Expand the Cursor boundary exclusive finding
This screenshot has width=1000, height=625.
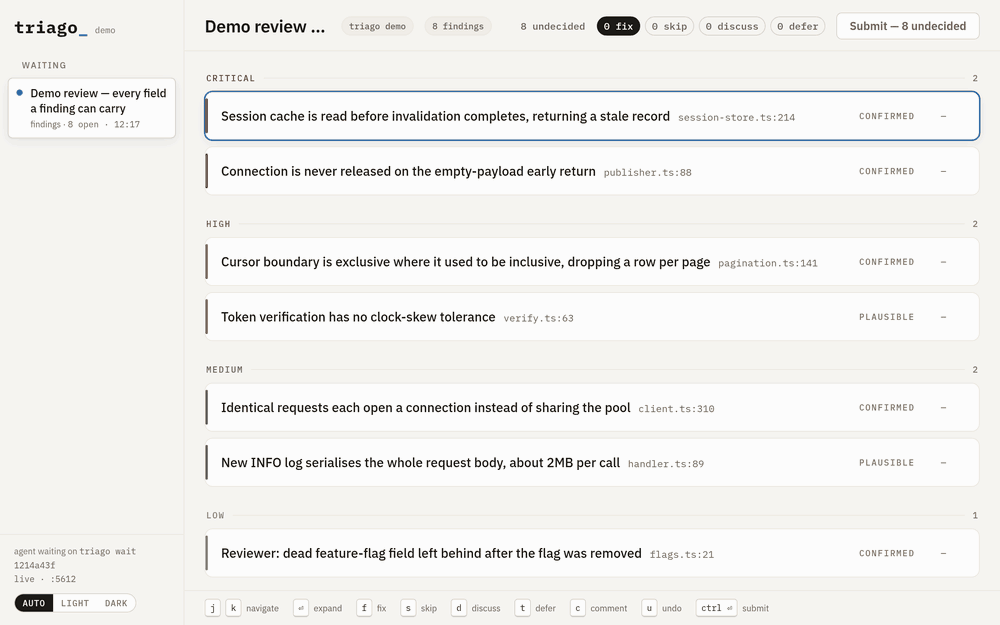pyautogui.click(x=592, y=261)
